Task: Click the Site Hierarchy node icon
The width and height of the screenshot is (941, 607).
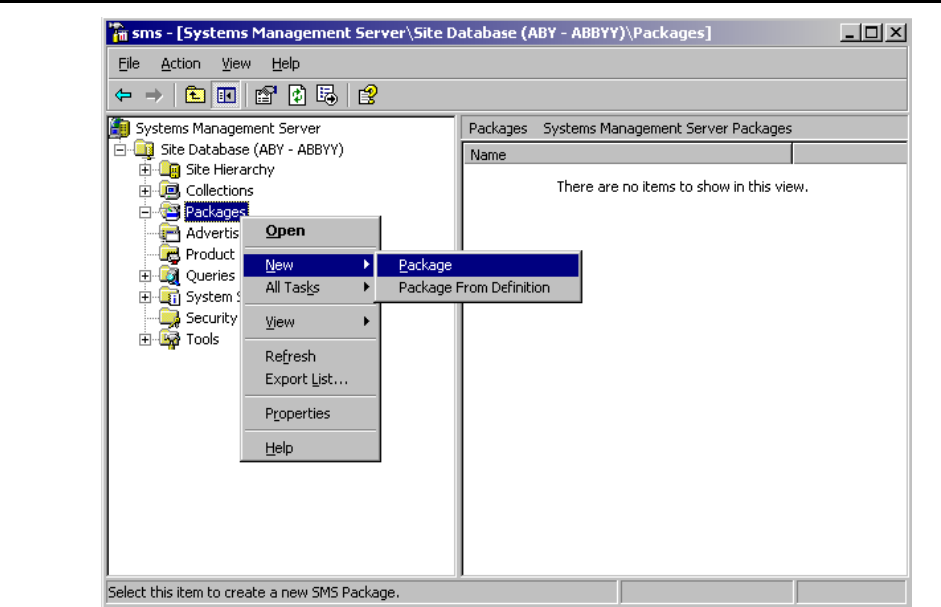Action: tap(170, 170)
